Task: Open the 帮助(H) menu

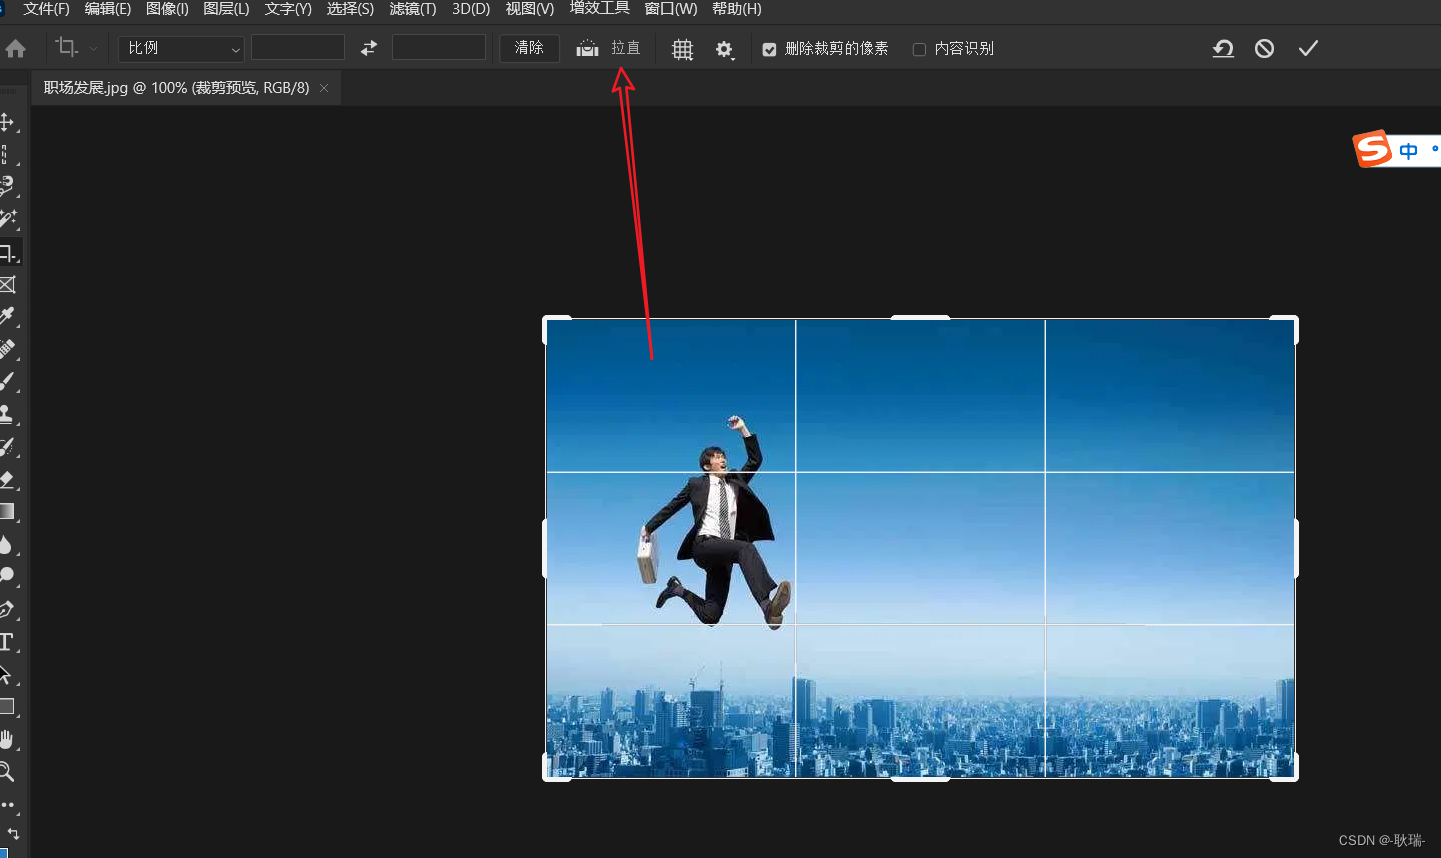Action: point(737,9)
